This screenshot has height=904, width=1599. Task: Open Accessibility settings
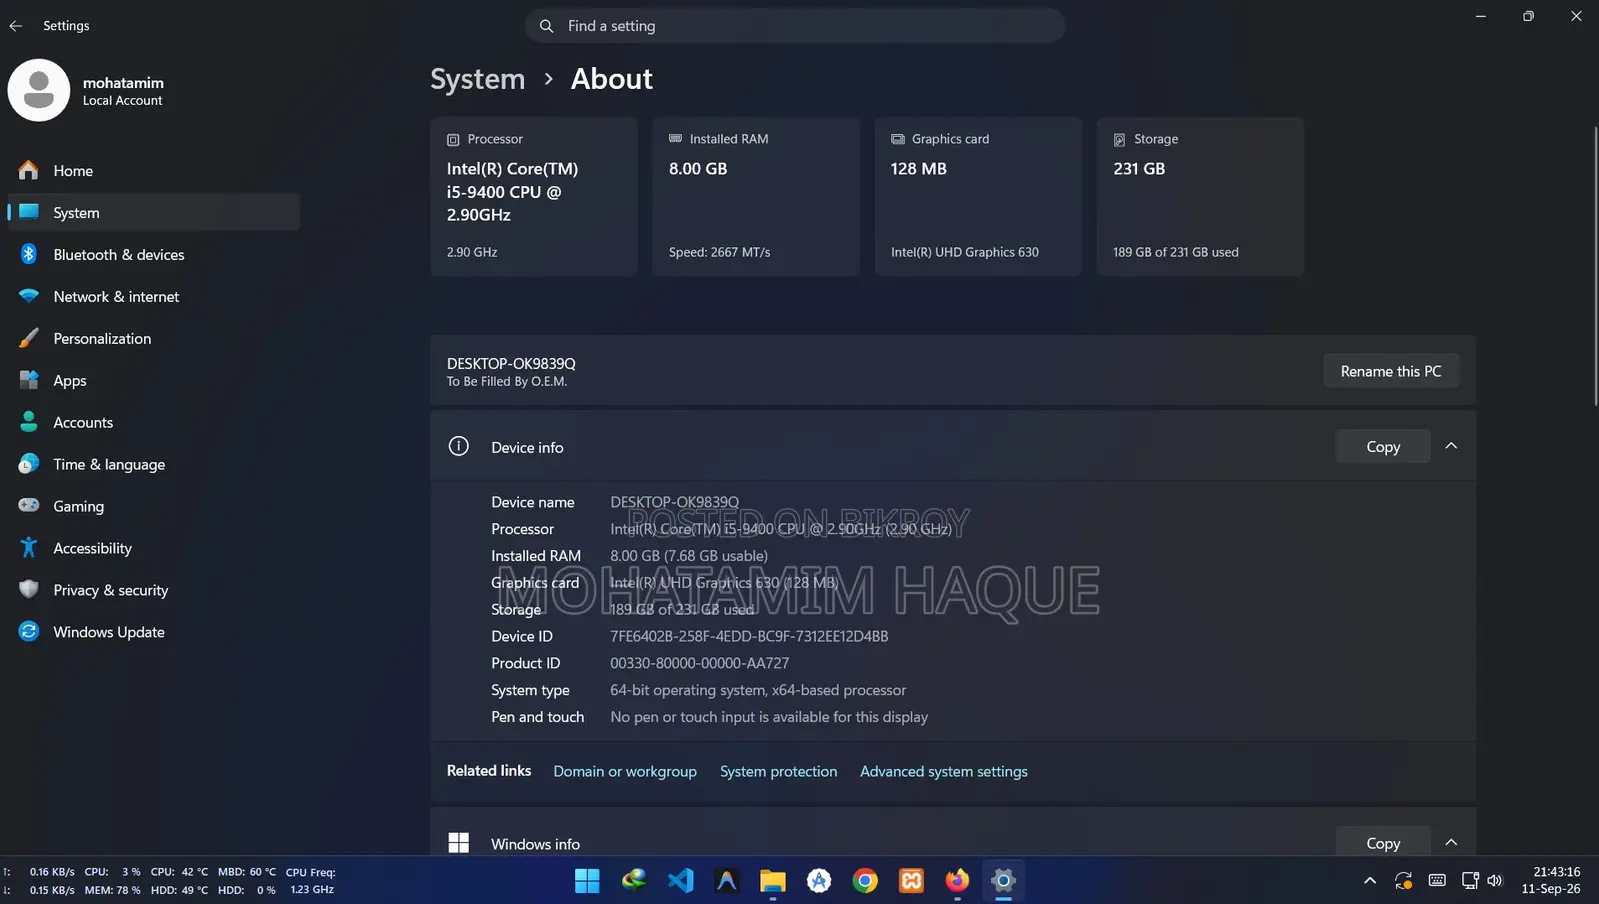154,549
